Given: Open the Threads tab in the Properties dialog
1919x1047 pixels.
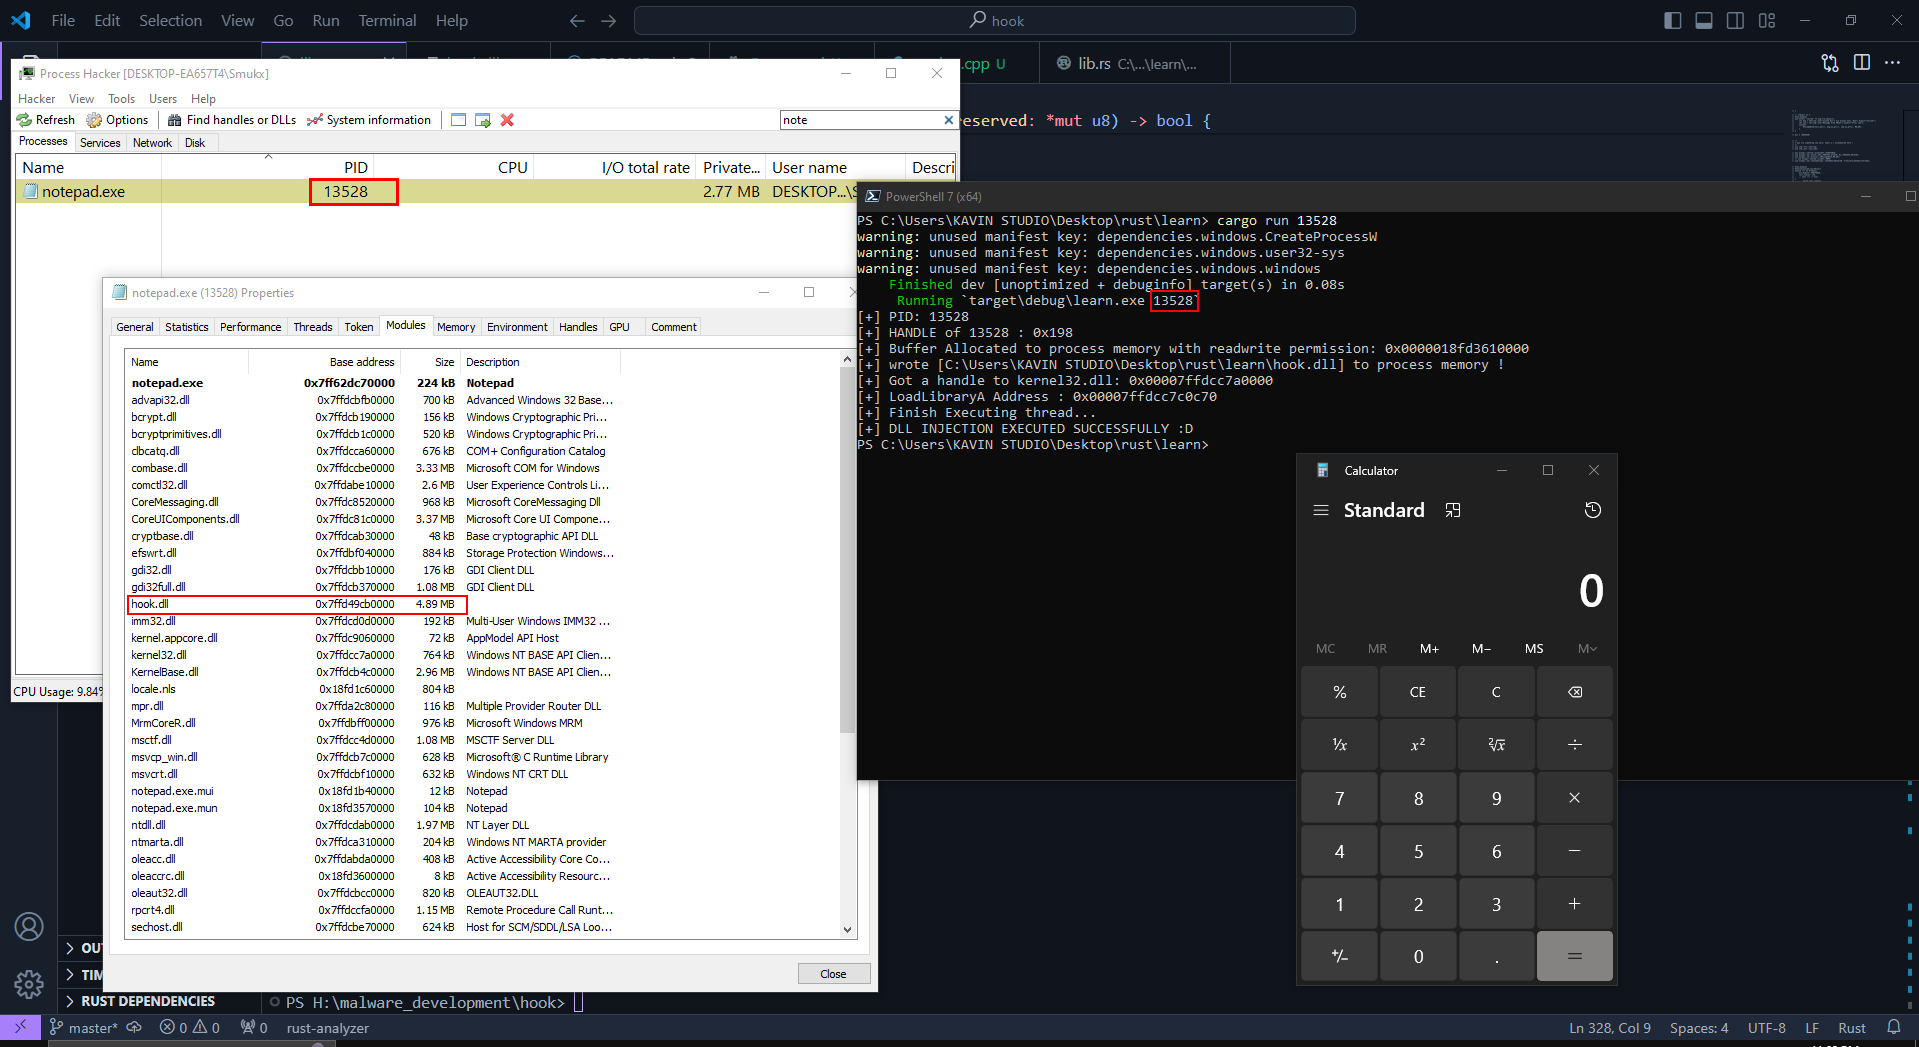Looking at the screenshot, I should [313, 327].
